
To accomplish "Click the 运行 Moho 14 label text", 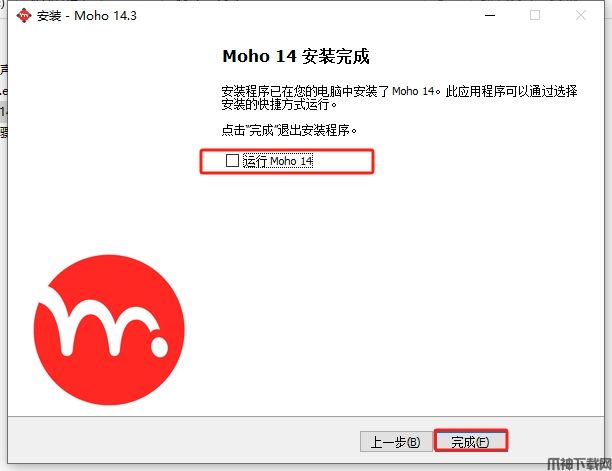I will (x=278, y=161).
